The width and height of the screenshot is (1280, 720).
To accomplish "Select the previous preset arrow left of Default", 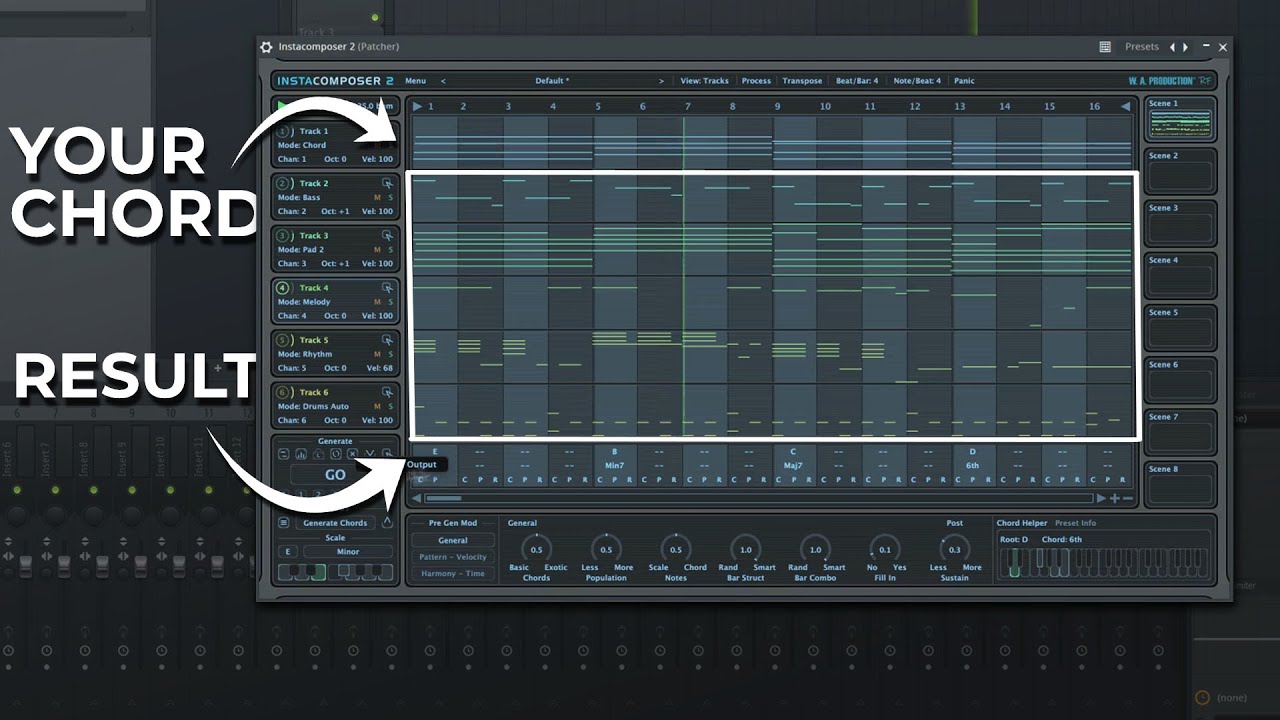I will [x=443, y=81].
